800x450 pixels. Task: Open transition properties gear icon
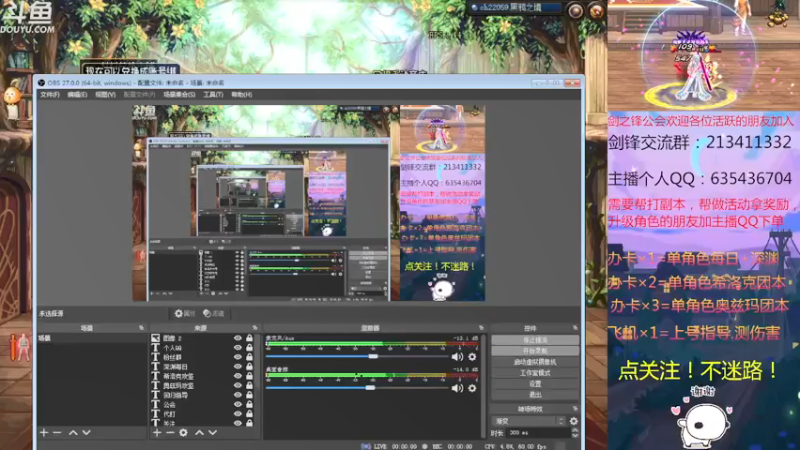[x=573, y=421]
